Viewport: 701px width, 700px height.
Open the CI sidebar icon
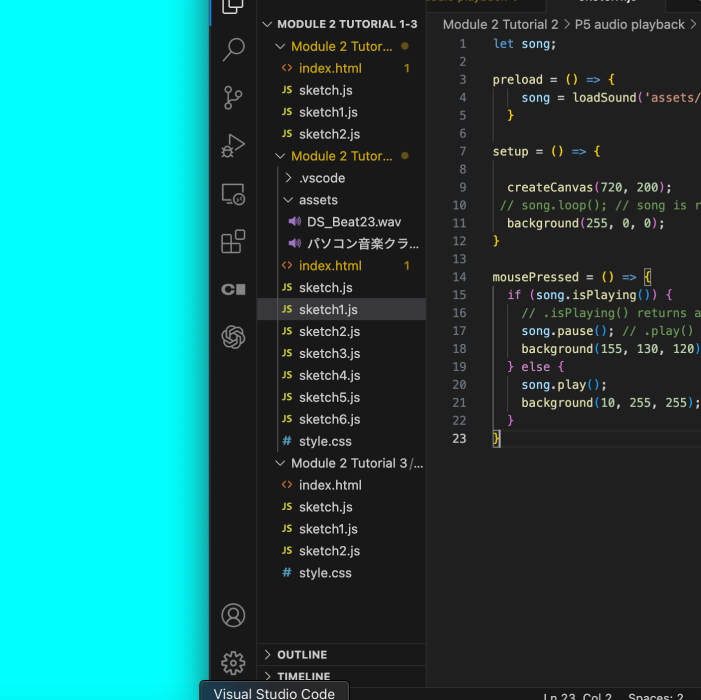click(x=233, y=289)
